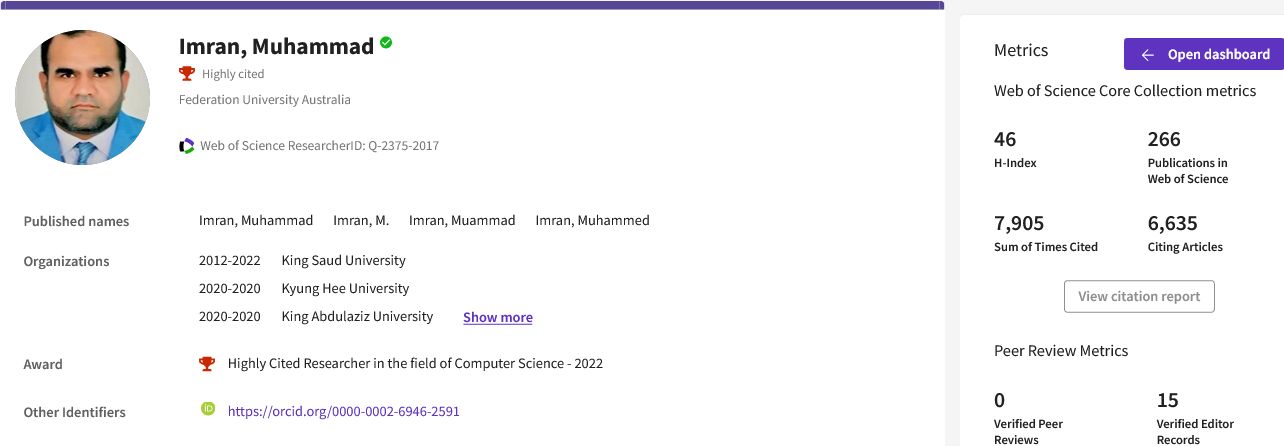Click the back arrow on Open dashboard

tap(1147, 55)
